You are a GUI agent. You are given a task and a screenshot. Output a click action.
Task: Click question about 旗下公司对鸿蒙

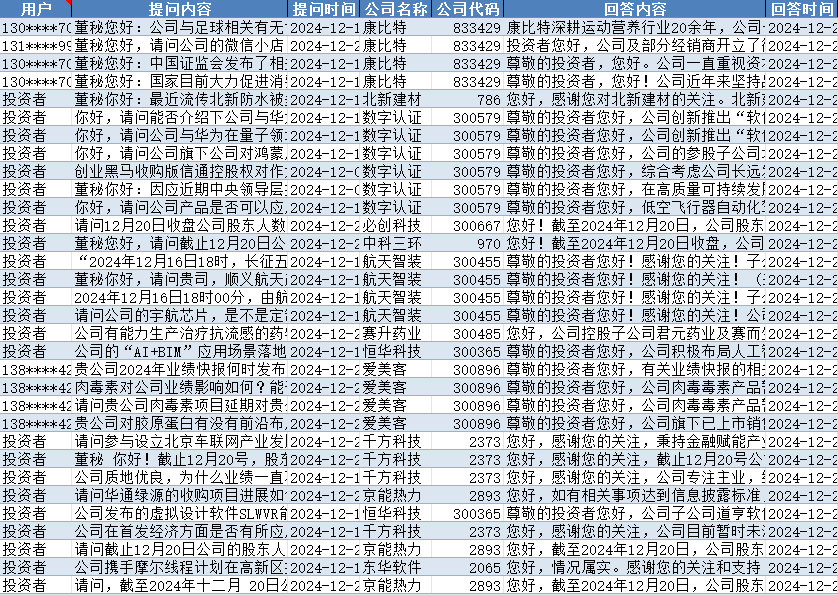click(180, 153)
